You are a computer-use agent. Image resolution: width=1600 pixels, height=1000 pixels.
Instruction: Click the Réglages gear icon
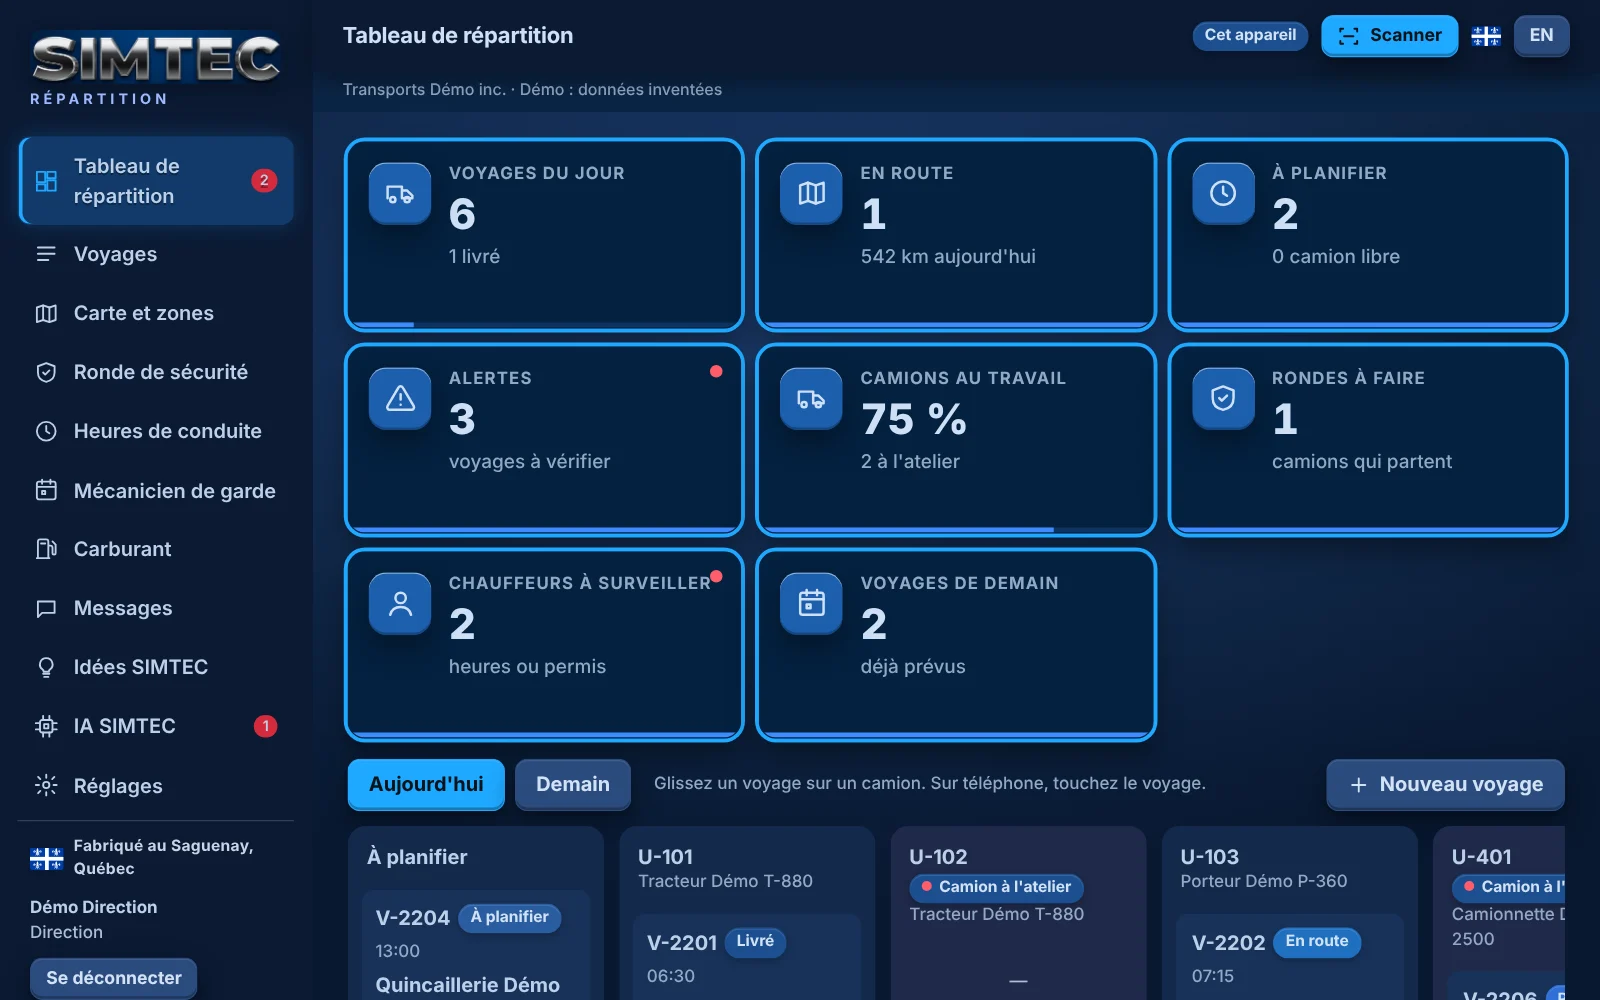coord(46,786)
